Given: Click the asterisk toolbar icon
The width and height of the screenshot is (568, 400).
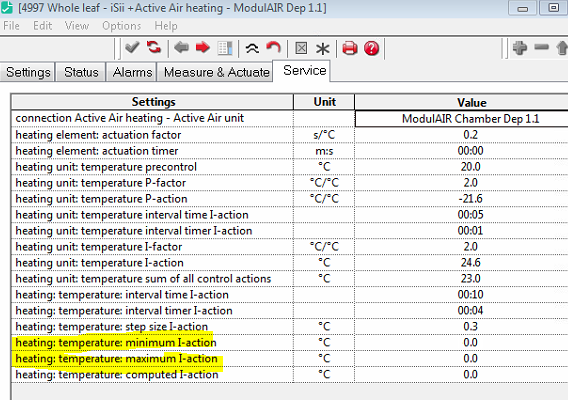Looking at the screenshot, I should click(322, 48).
